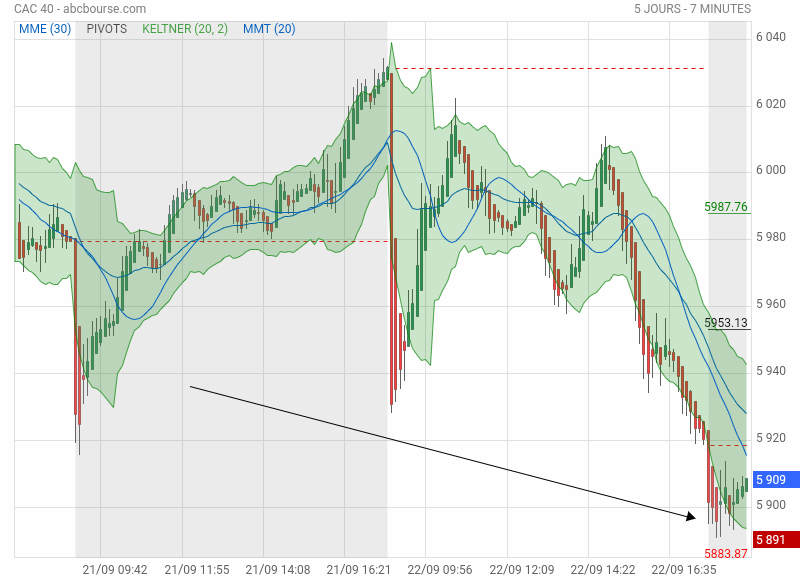Click the PIVOTS indicator label

click(107, 29)
